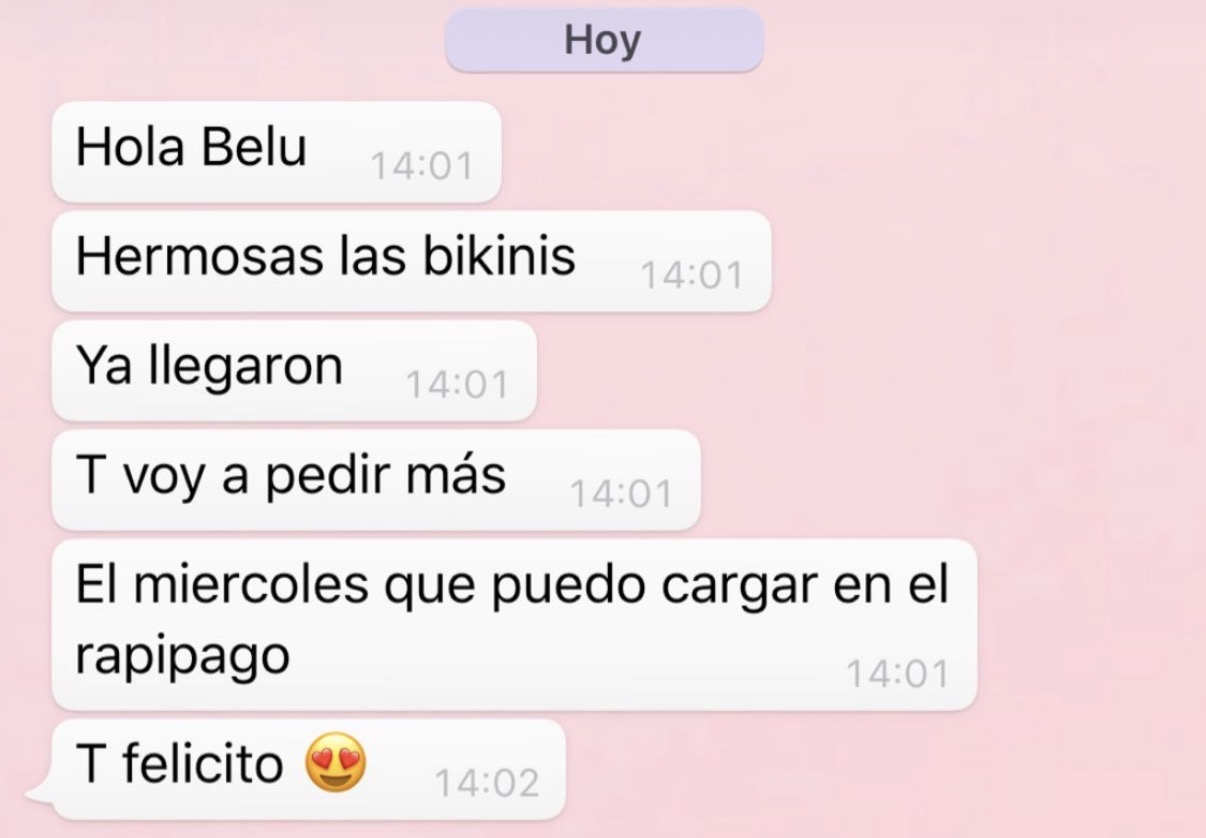Click the Hoy date label

tap(604, 41)
